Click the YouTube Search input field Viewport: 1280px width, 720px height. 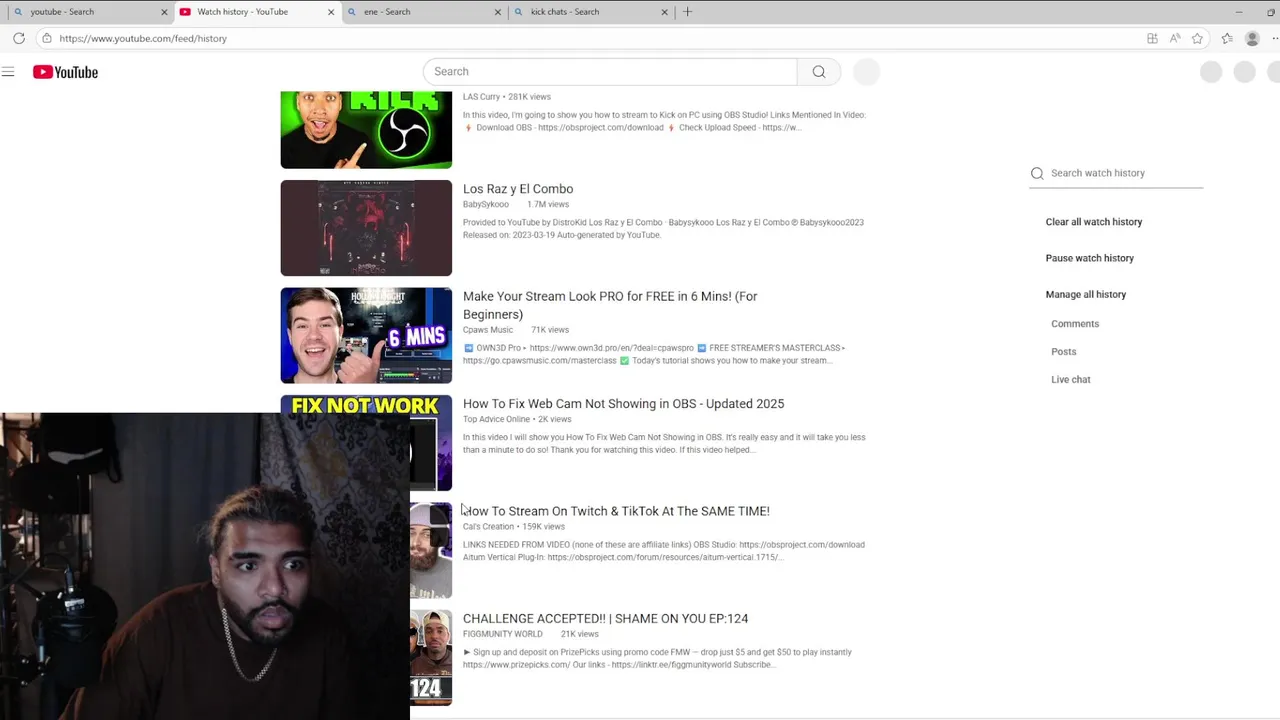tap(610, 72)
